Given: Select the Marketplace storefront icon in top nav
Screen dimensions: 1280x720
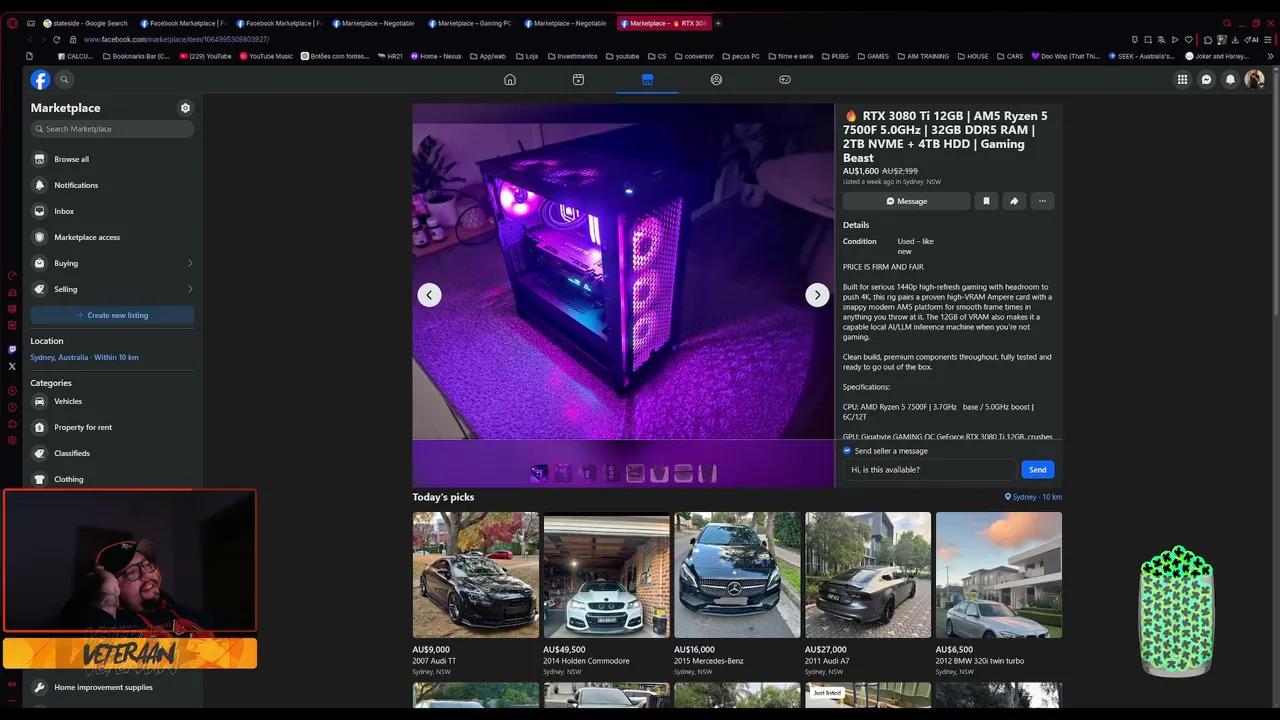Looking at the screenshot, I should [647, 80].
